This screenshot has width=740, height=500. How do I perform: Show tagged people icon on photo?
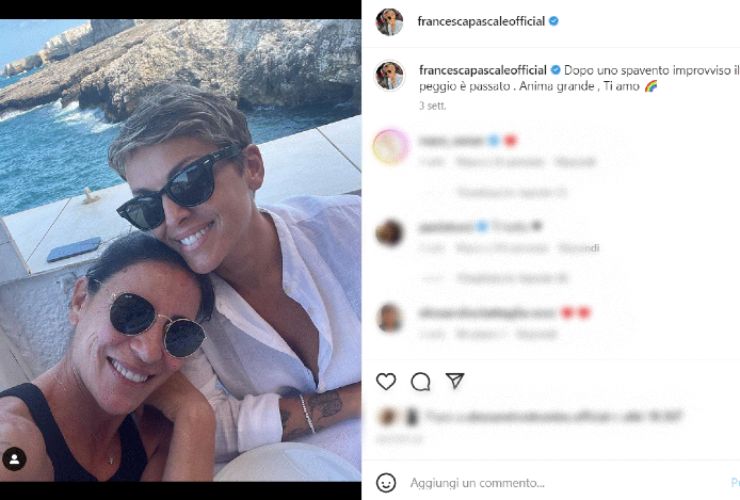14,459
